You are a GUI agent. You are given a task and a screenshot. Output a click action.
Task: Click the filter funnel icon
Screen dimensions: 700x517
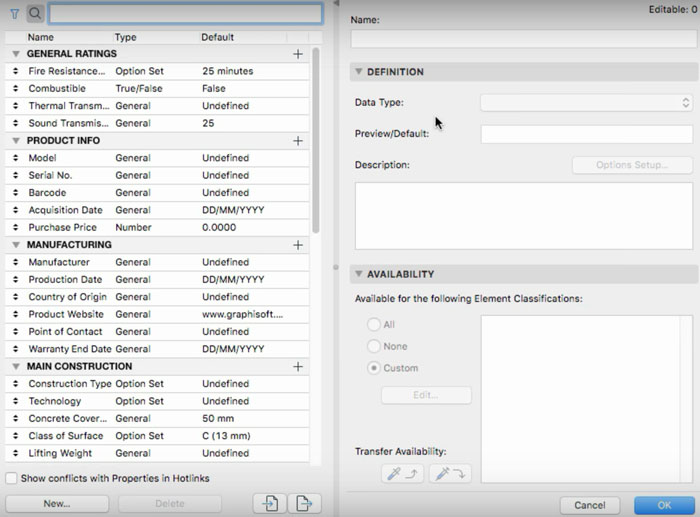(x=14, y=13)
